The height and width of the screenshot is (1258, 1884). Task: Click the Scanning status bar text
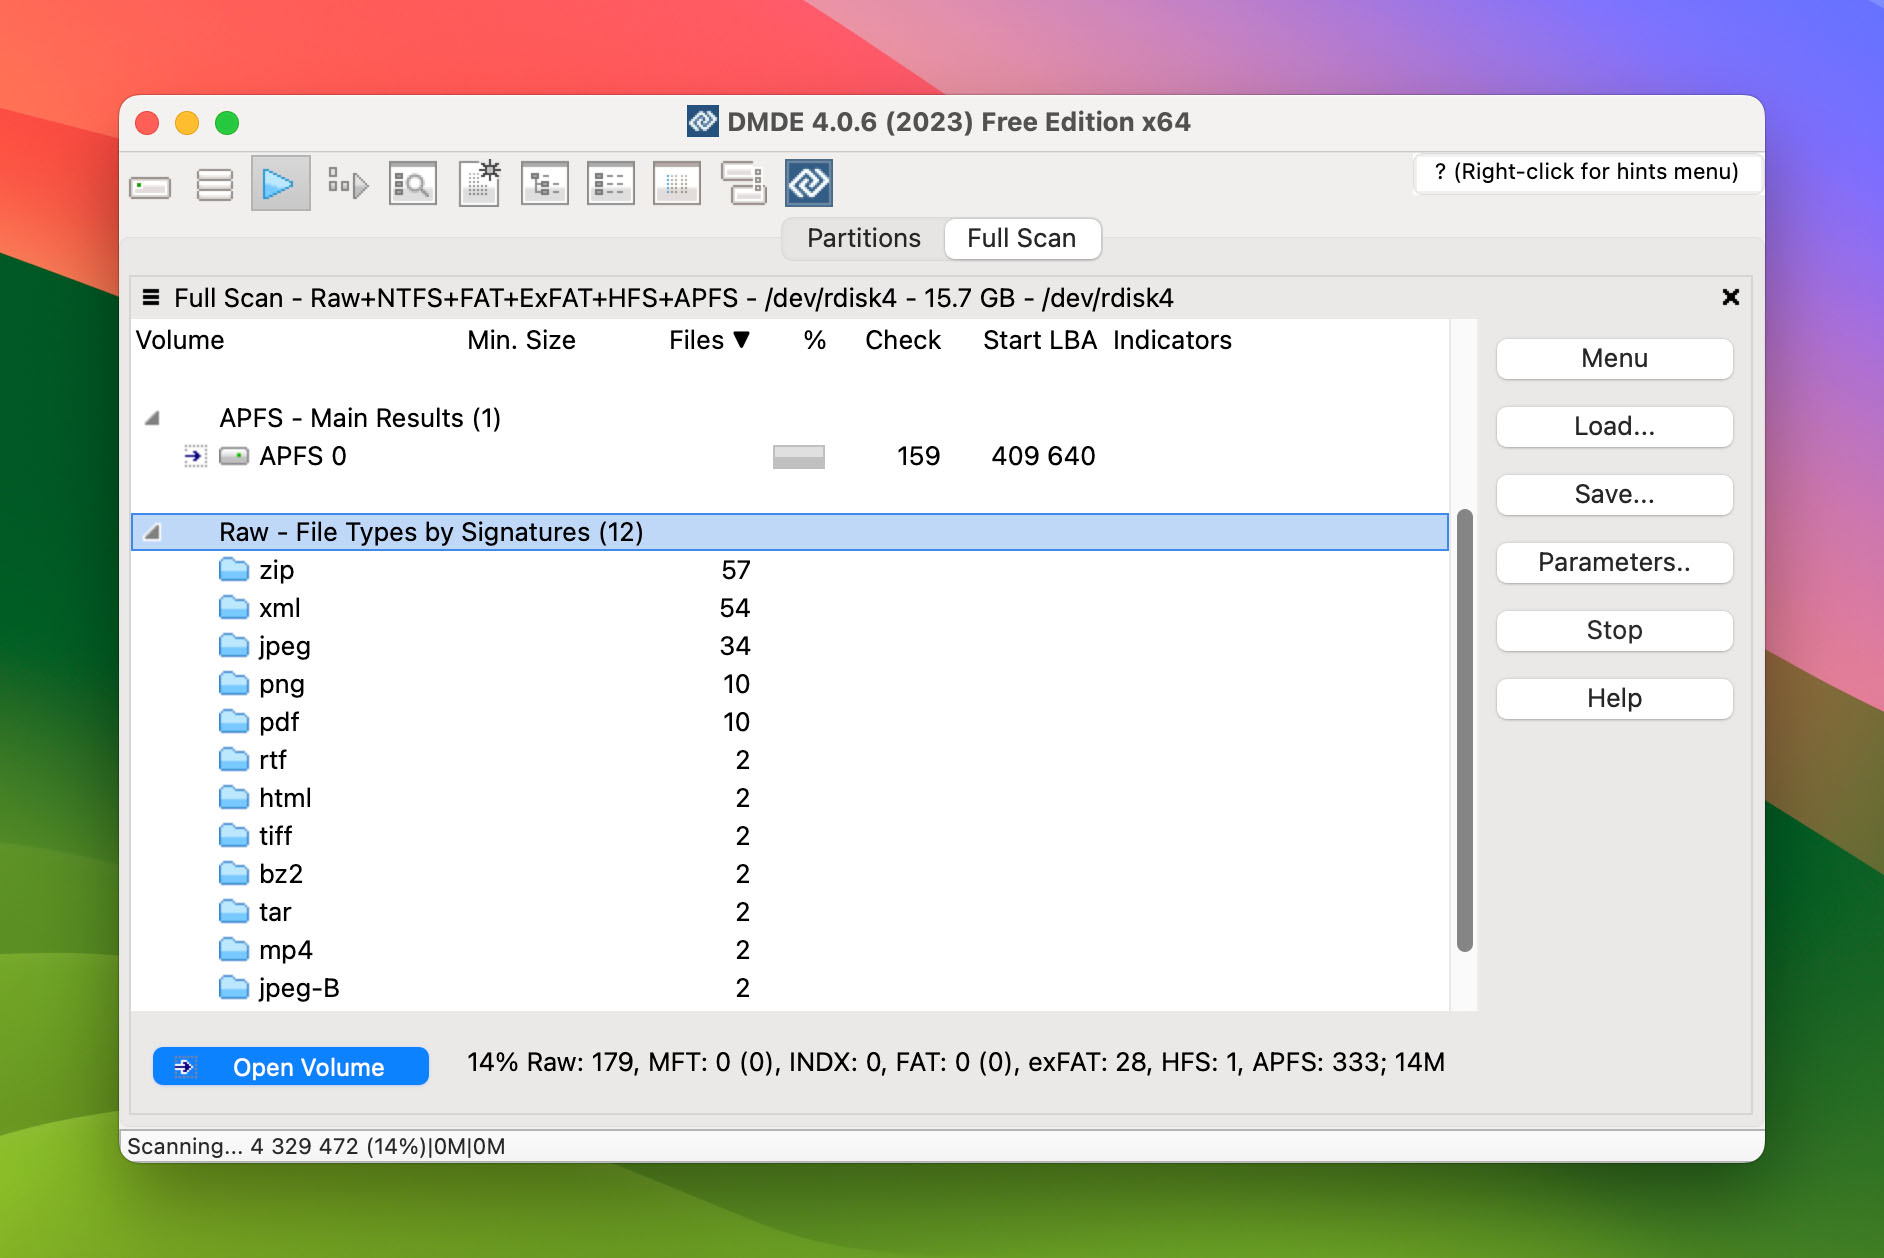(x=316, y=1146)
